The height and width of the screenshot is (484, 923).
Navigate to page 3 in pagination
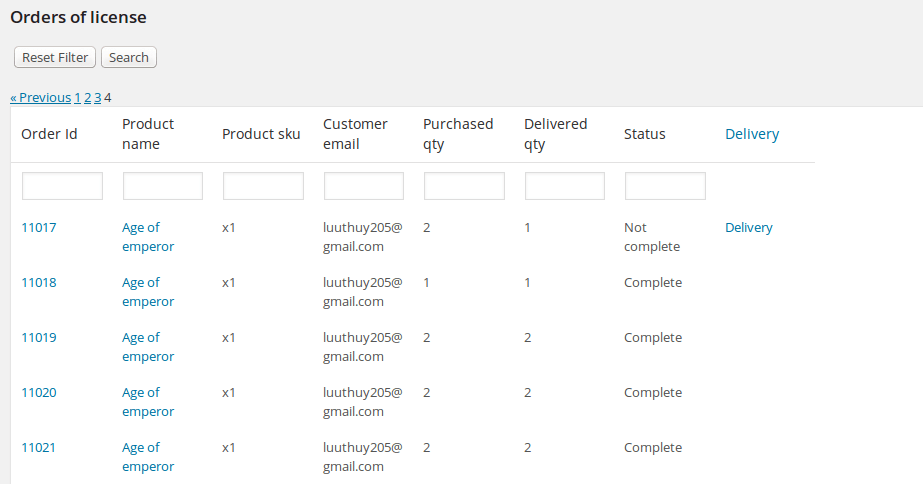pyautogui.click(x=98, y=98)
